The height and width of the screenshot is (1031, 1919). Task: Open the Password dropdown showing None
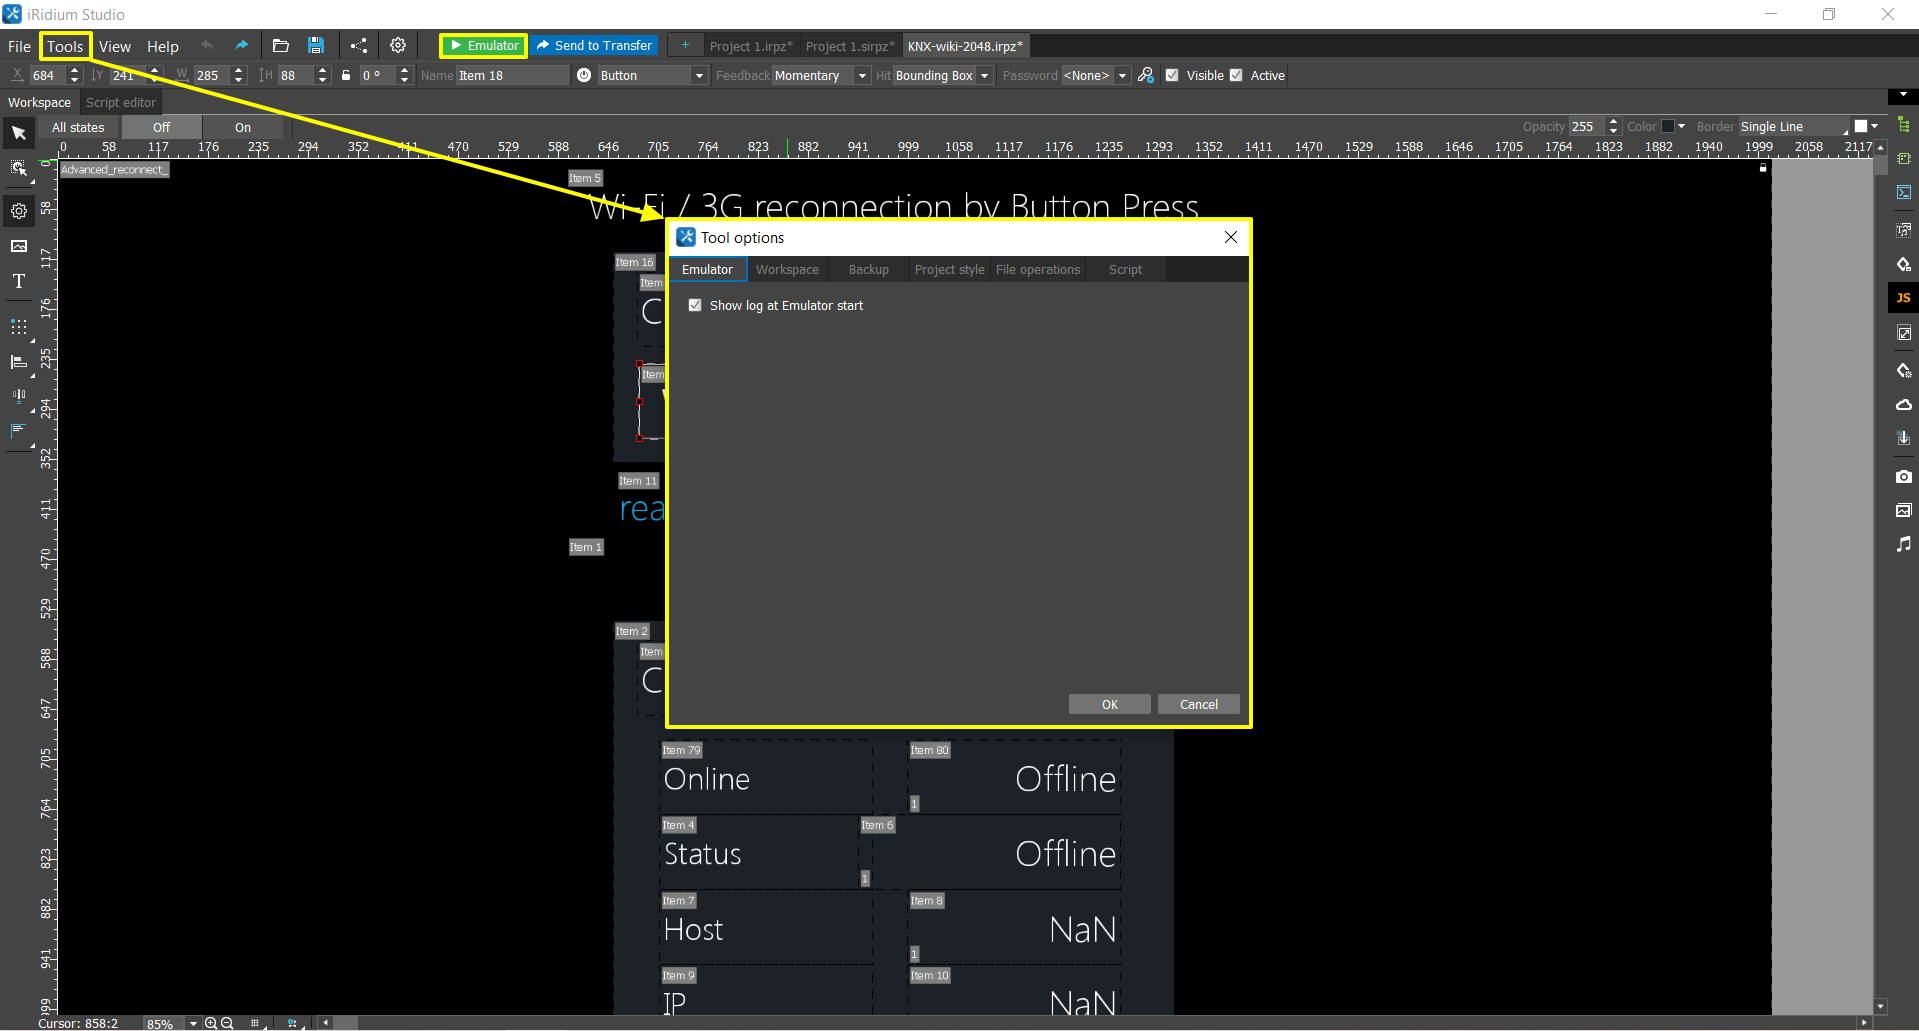[x=1120, y=75]
